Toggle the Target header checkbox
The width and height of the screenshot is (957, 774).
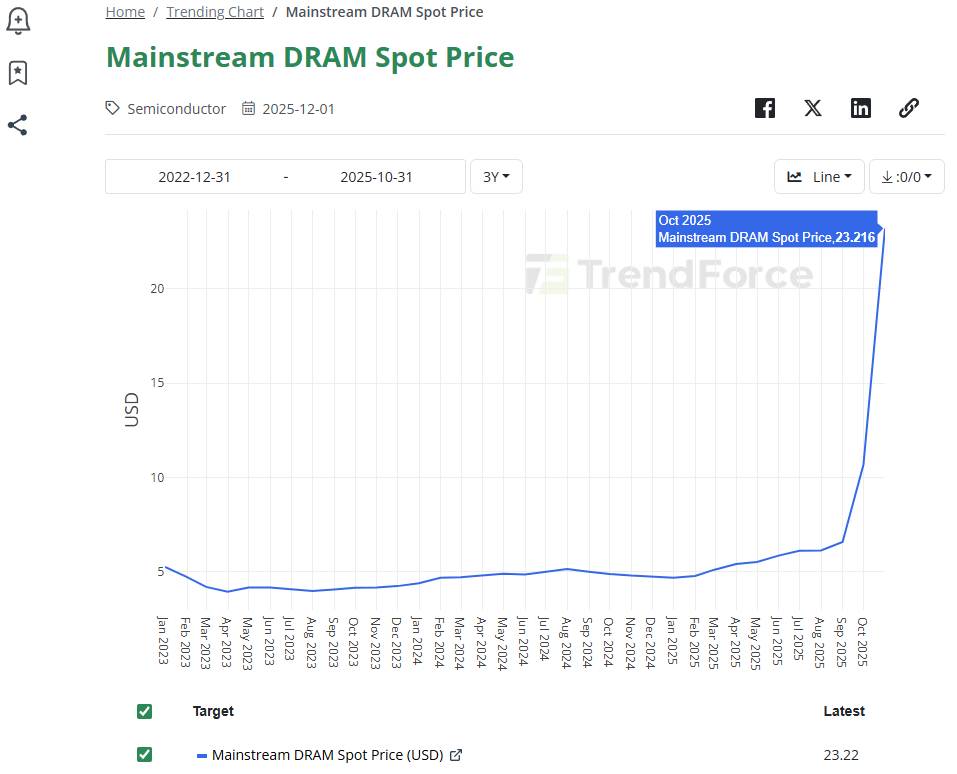point(145,711)
